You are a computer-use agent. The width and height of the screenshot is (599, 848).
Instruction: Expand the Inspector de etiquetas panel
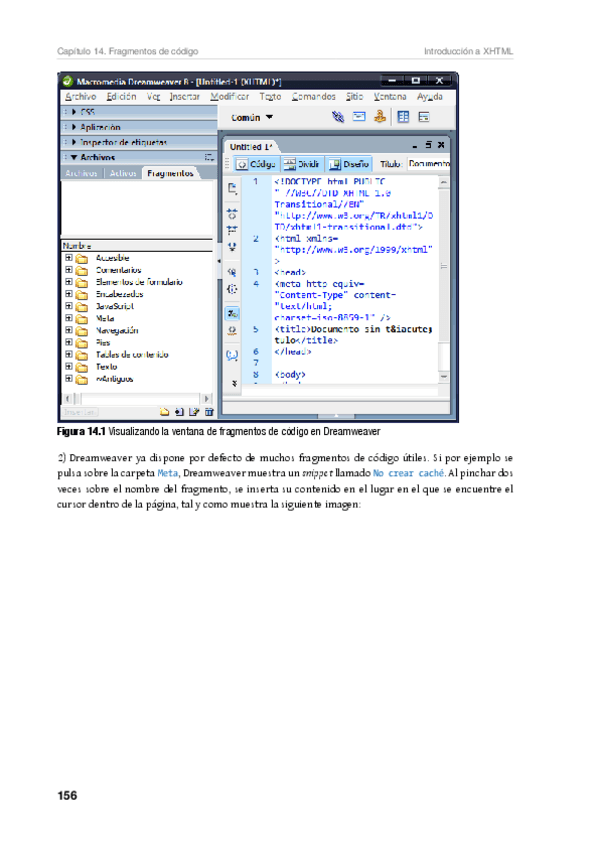click(x=74, y=142)
